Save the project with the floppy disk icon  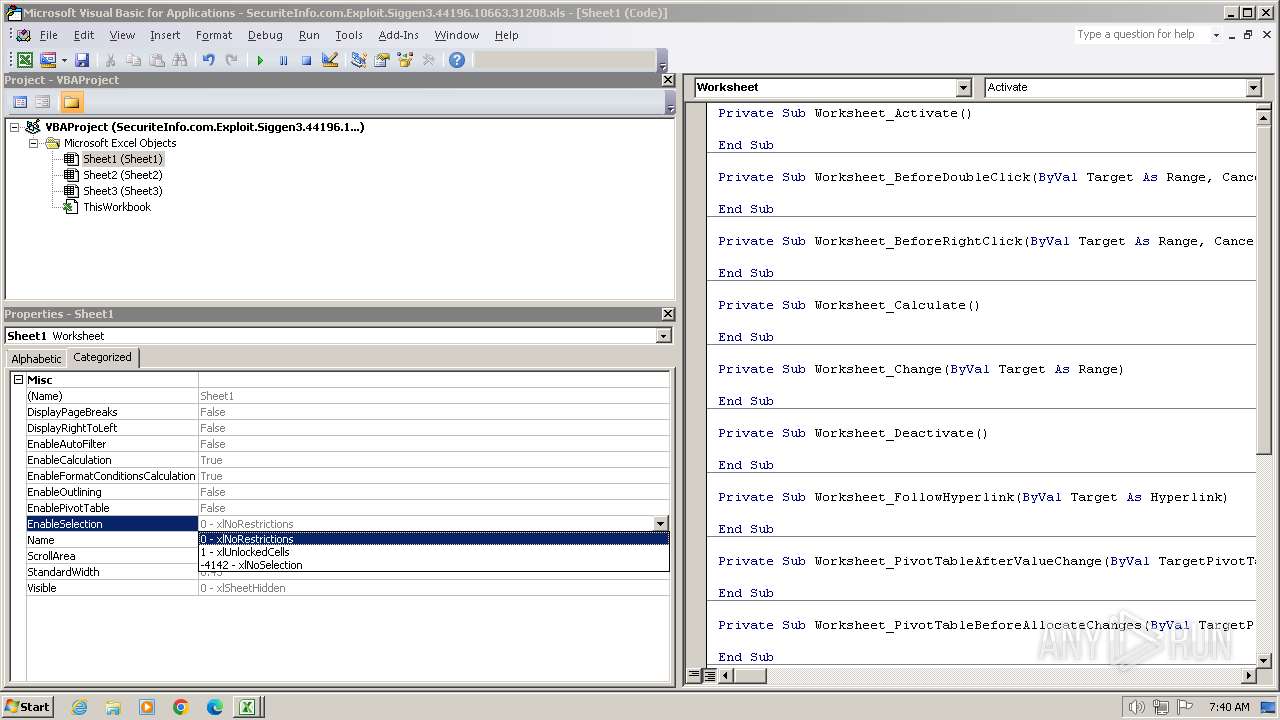tap(82, 60)
